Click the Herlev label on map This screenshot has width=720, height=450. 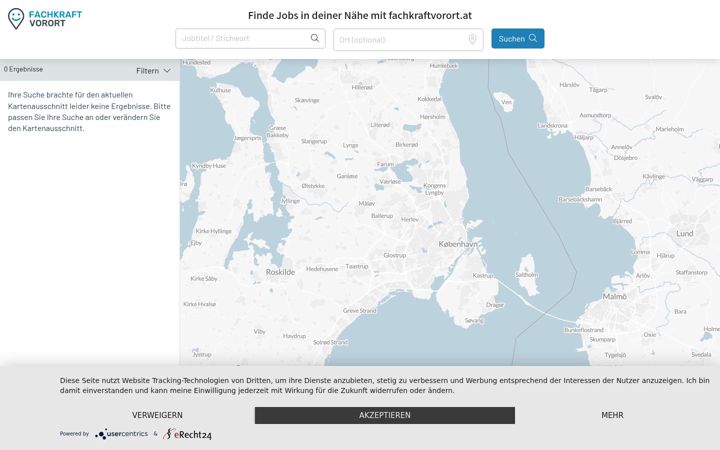click(410, 220)
